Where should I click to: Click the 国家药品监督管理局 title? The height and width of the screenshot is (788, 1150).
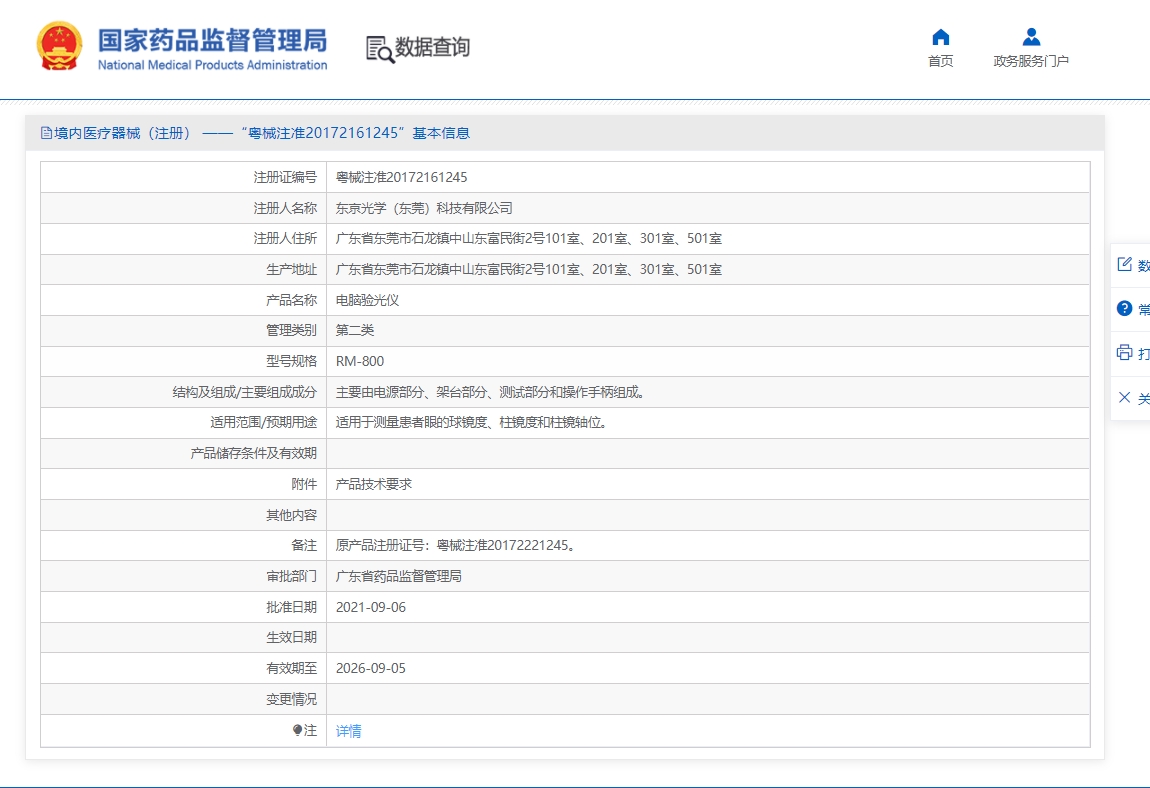213,41
